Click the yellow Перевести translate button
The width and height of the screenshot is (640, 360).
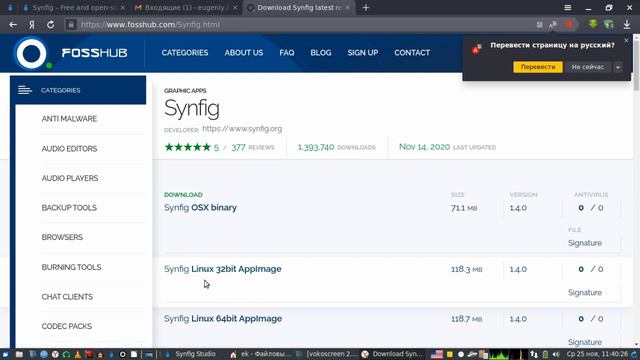click(x=538, y=67)
